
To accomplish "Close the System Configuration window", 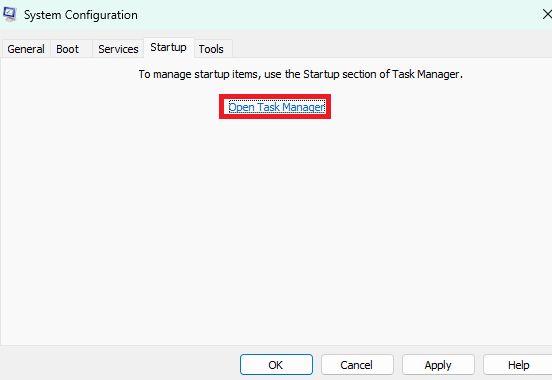I will pos(547,14).
